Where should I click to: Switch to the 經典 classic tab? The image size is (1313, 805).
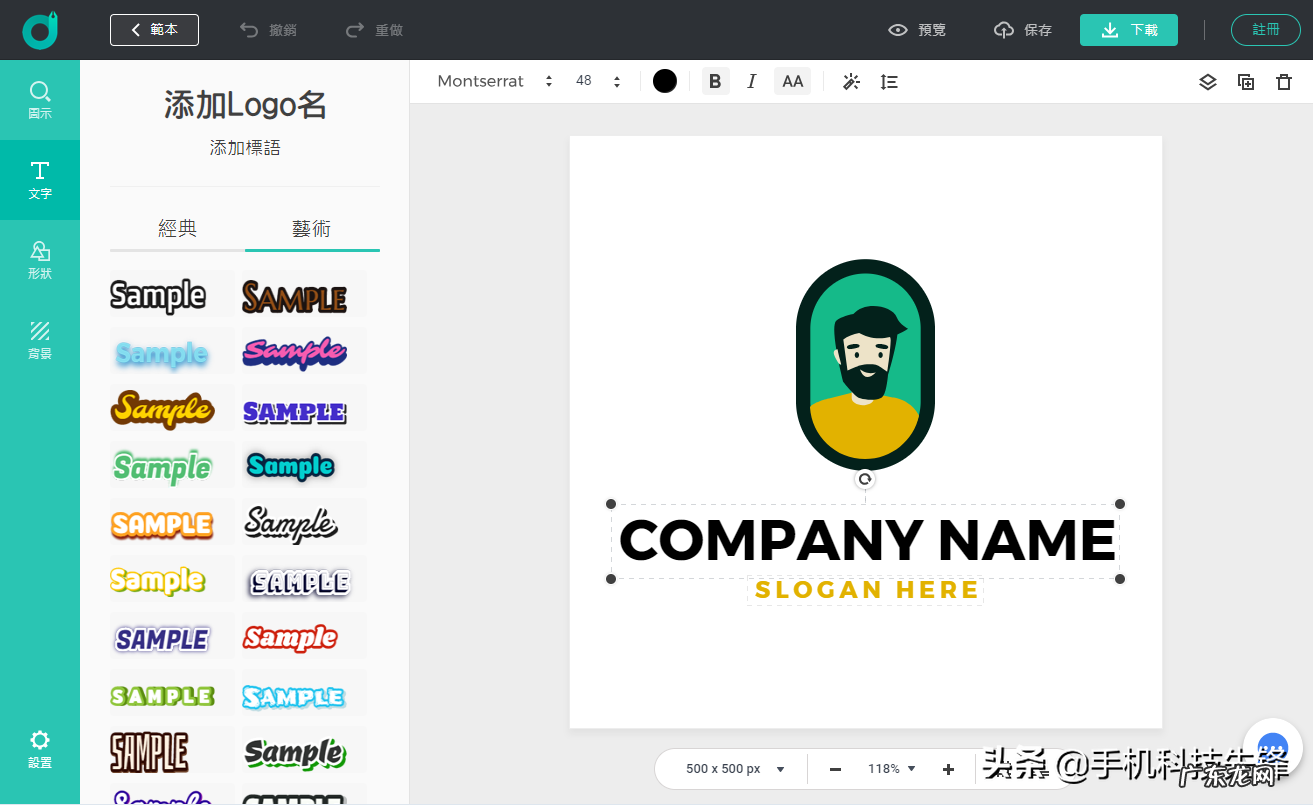pos(177,229)
